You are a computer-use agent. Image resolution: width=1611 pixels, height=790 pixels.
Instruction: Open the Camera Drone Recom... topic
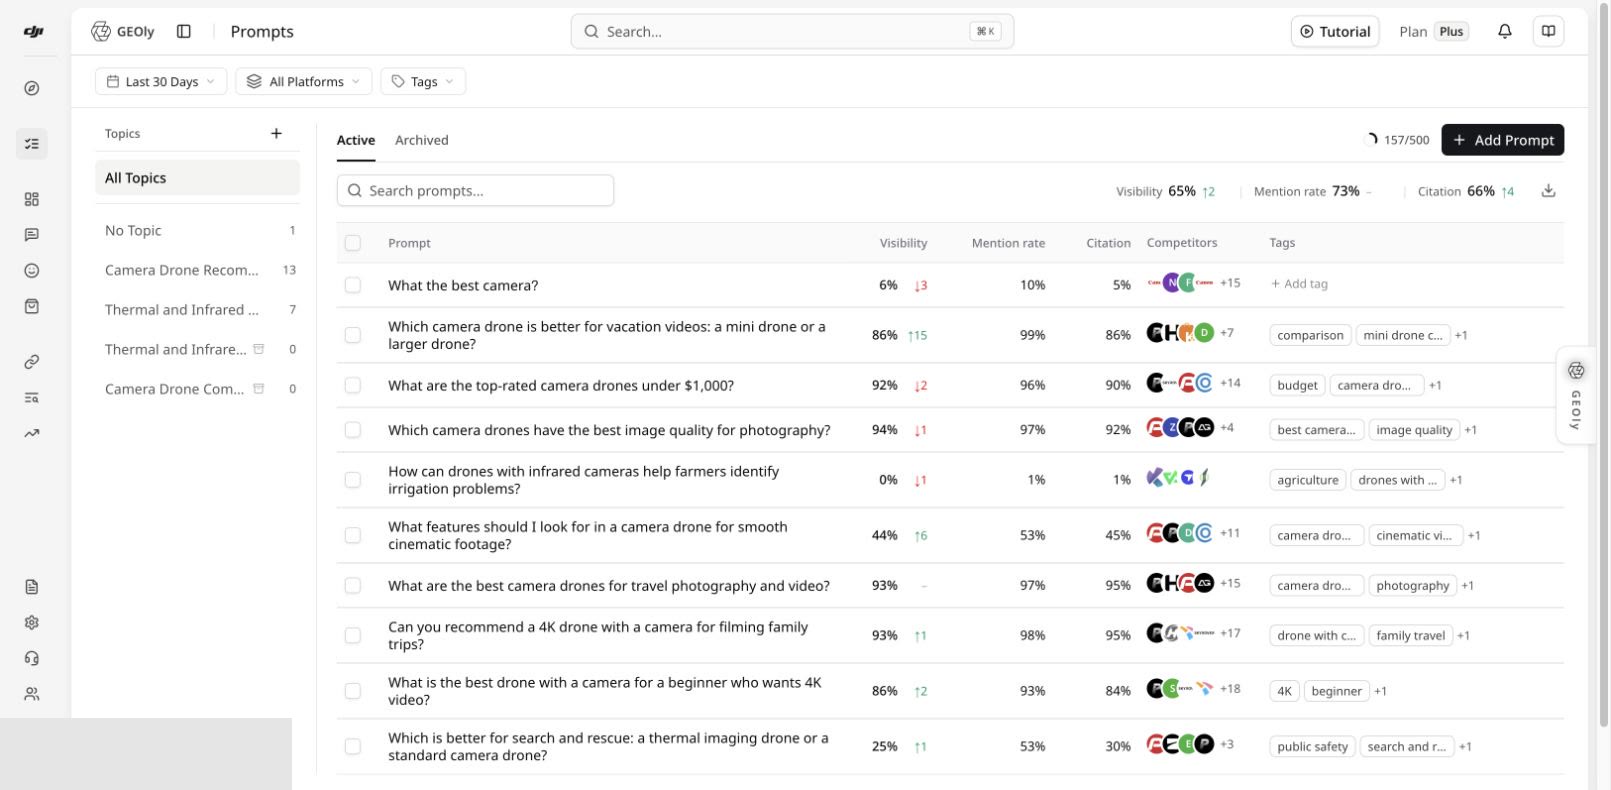click(x=197, y=270)
